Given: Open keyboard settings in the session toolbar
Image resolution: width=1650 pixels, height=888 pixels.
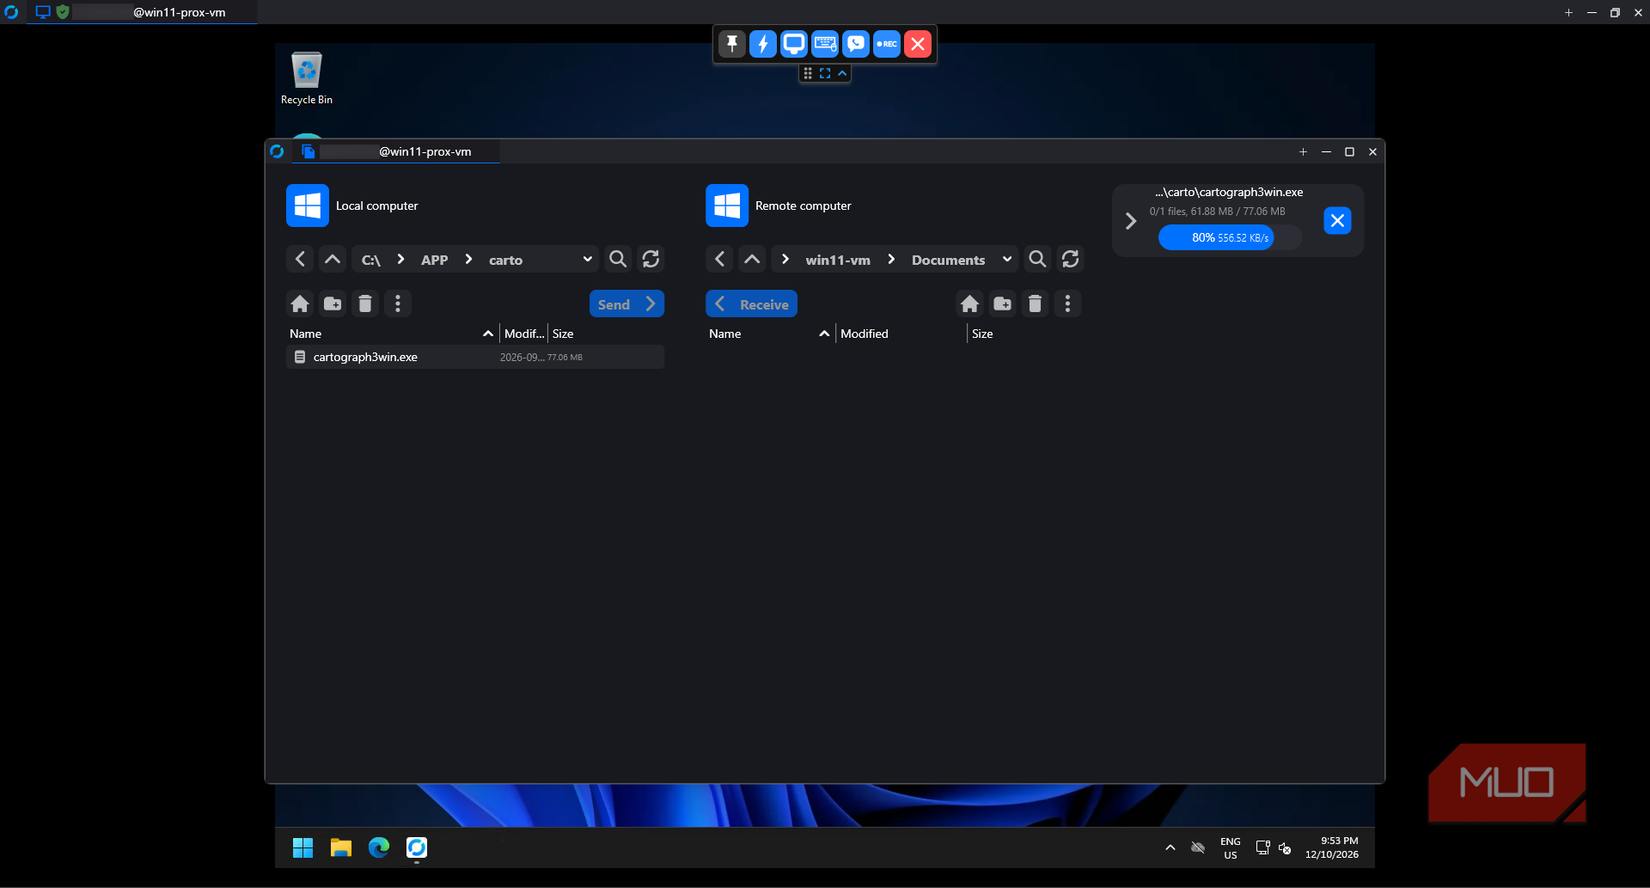Looking at the screenshot, I should click(825, 44).
